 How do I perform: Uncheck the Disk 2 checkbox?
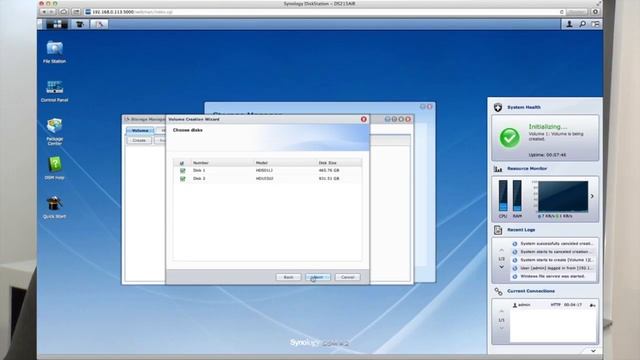coord(182,178)
